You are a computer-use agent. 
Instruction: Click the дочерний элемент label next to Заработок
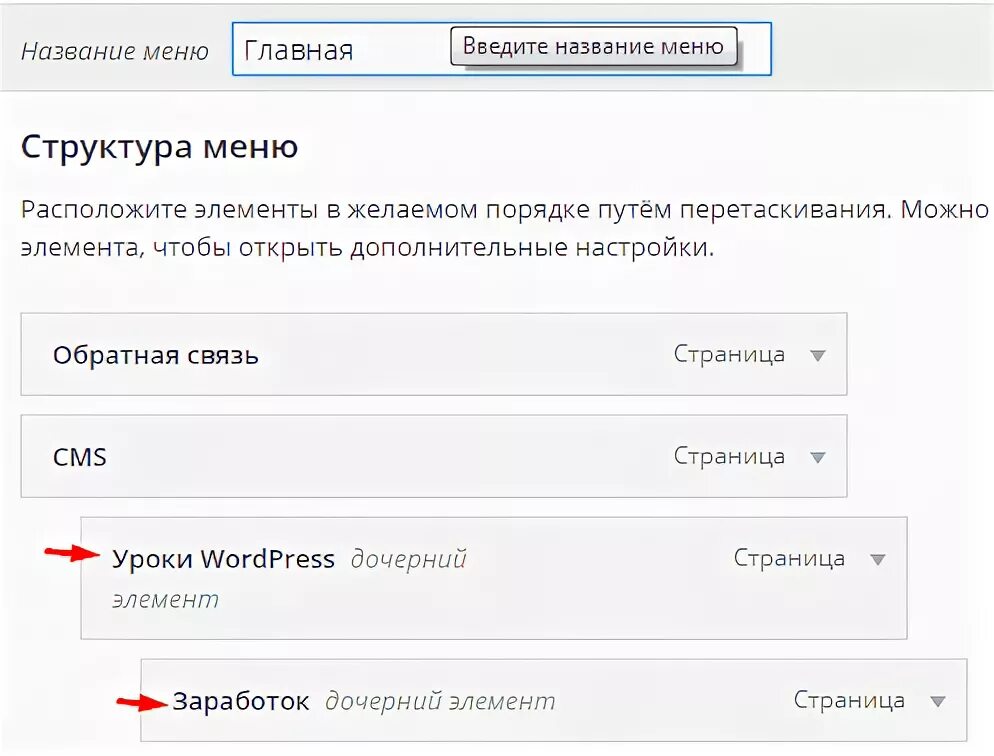click(440, 702)
